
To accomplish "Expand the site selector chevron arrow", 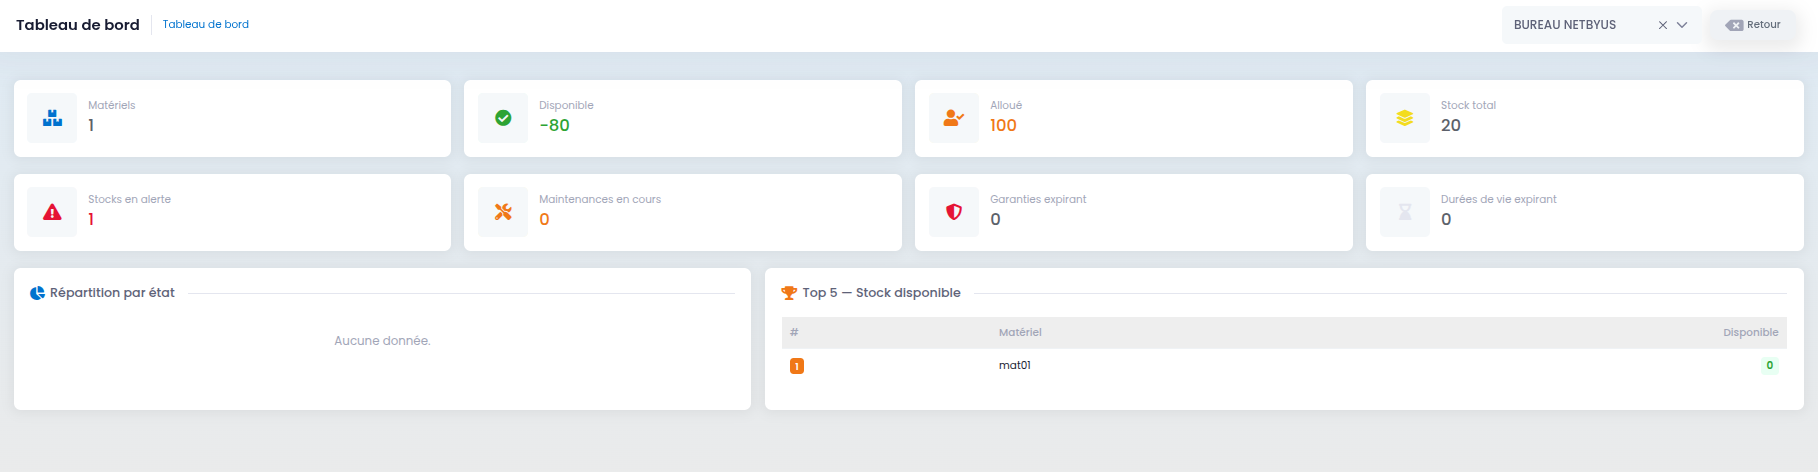I will 1682,25.
